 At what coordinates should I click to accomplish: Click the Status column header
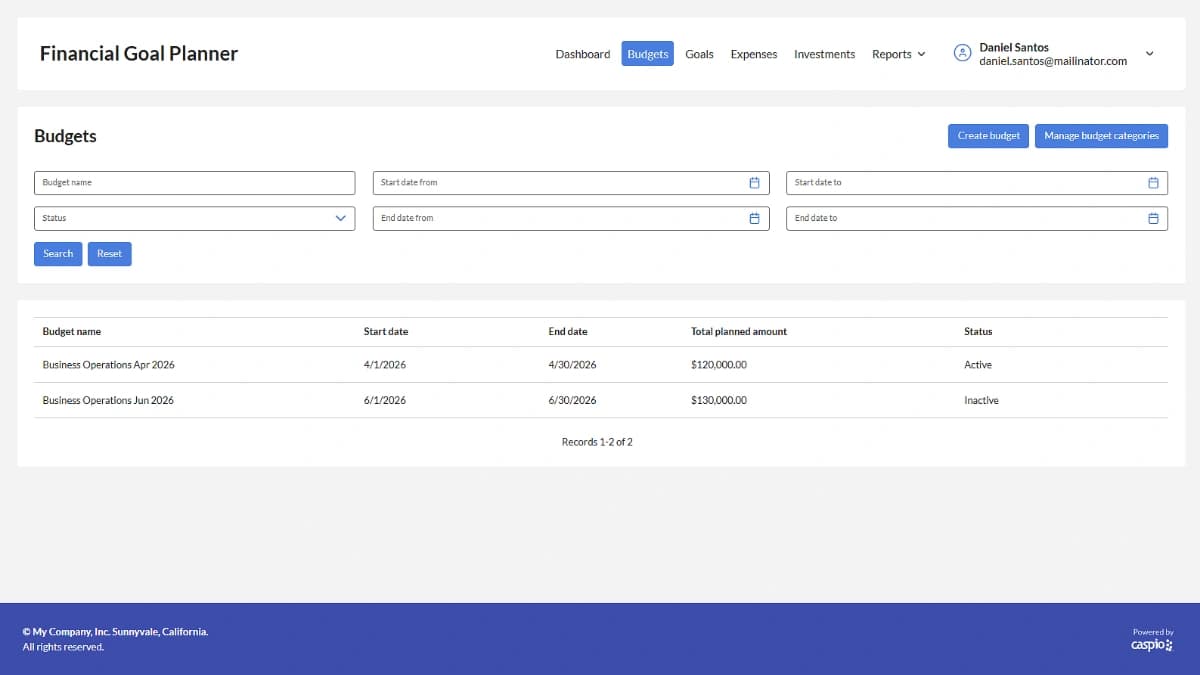pos(978,331)
